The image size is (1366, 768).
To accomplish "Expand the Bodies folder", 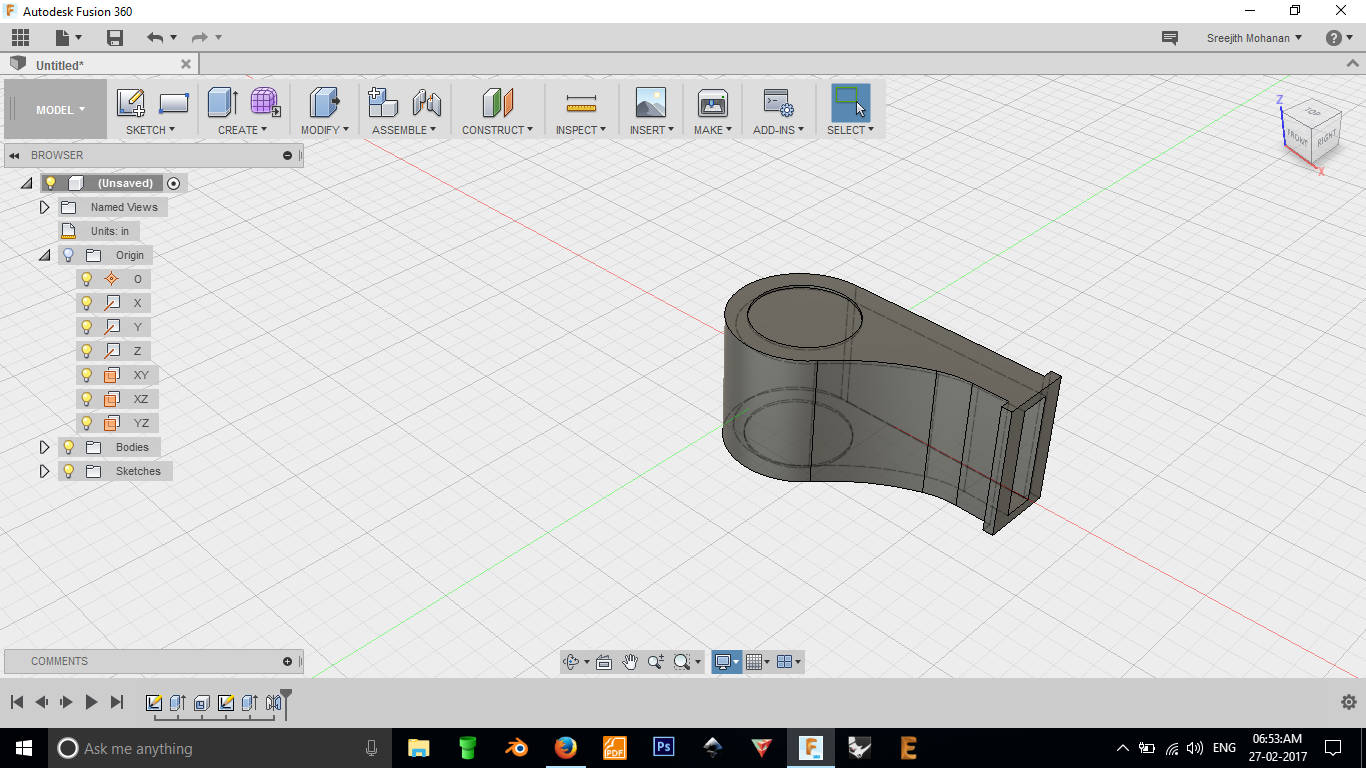I will pos(44,447).
